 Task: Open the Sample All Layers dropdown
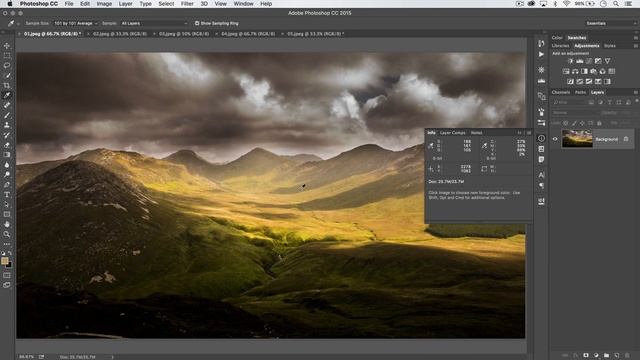pyautogui.click(x=154, y=23)
